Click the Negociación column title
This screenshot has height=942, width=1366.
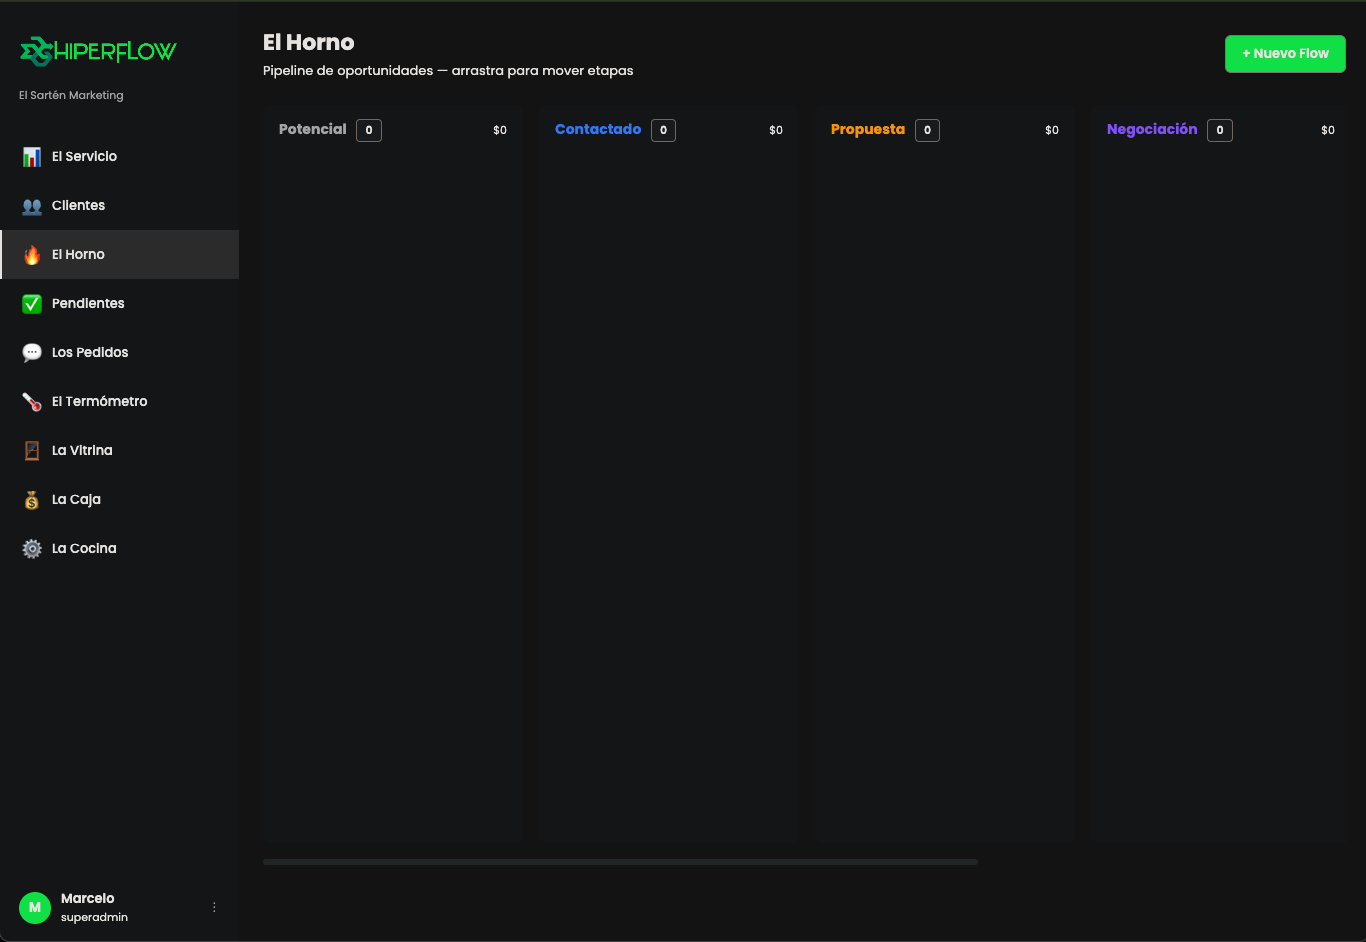1152,129
